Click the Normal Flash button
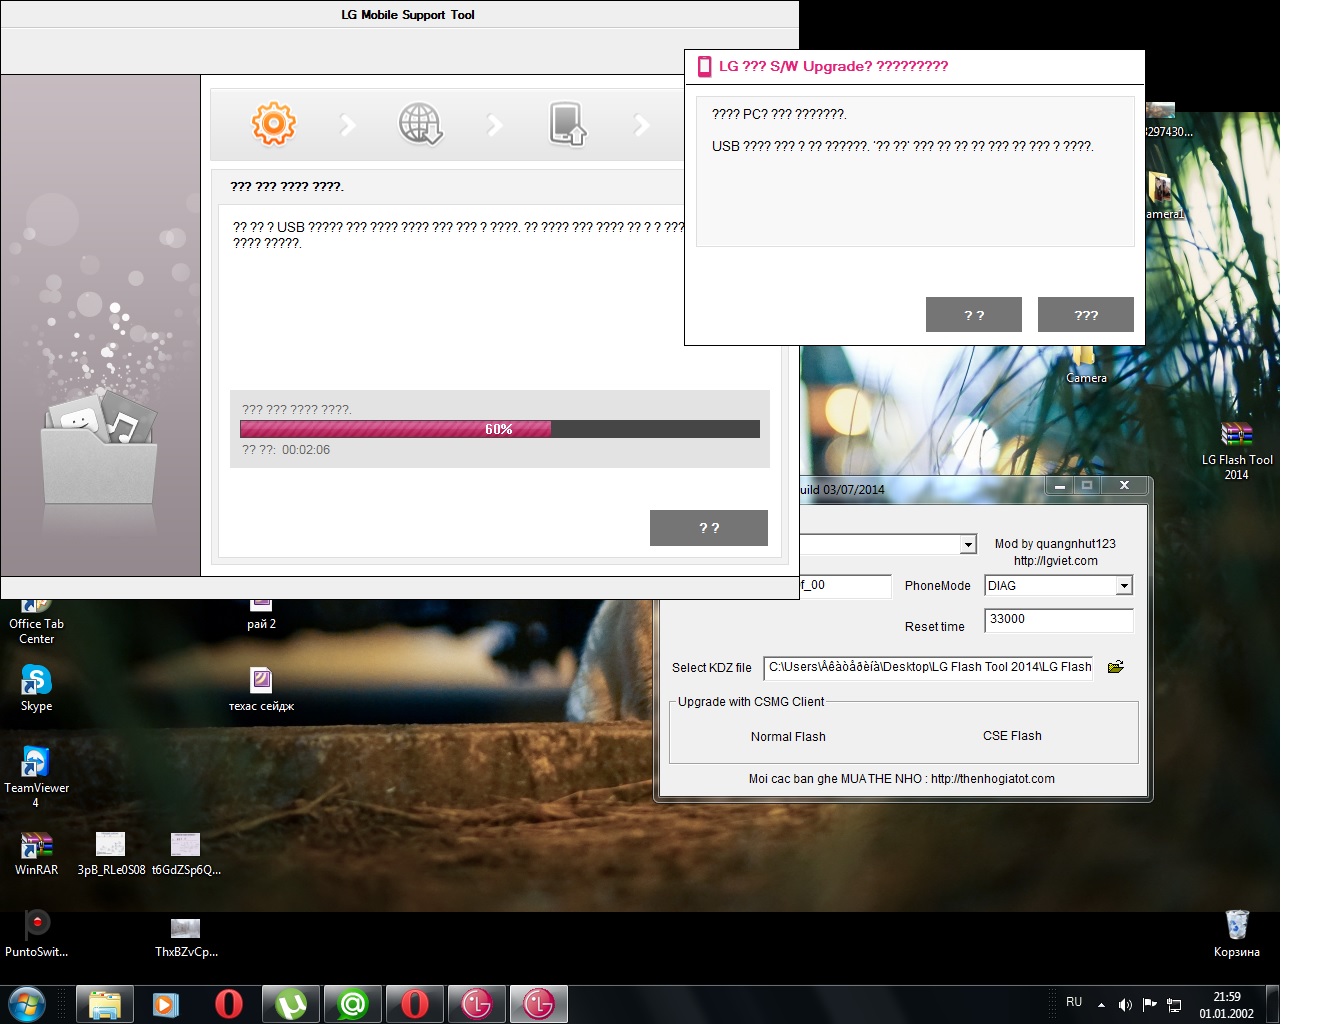The image size is (1328, 1024). [x=788, y=737]
